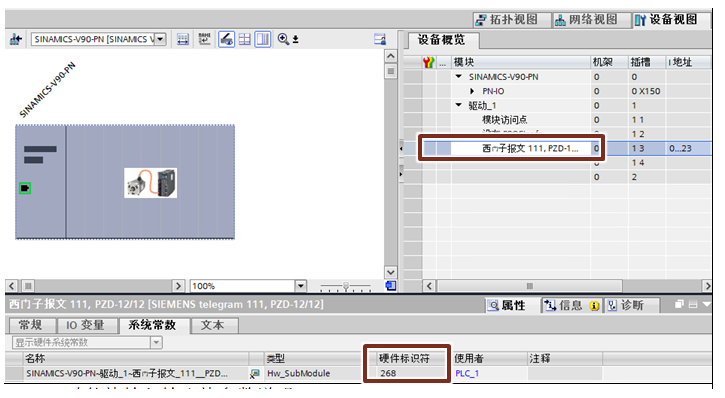
Task: Click the device view scroll up arrow
Action: pos(391,56)
